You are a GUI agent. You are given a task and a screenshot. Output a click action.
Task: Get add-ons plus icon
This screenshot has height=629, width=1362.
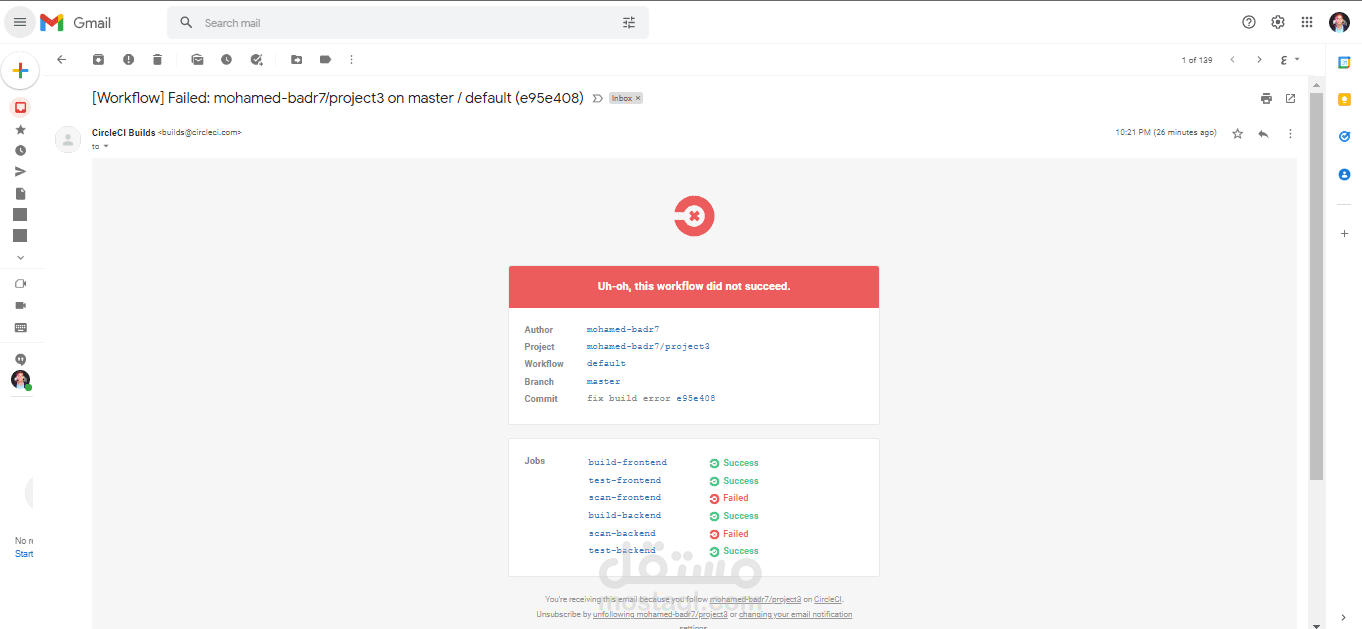point(1344,233)
